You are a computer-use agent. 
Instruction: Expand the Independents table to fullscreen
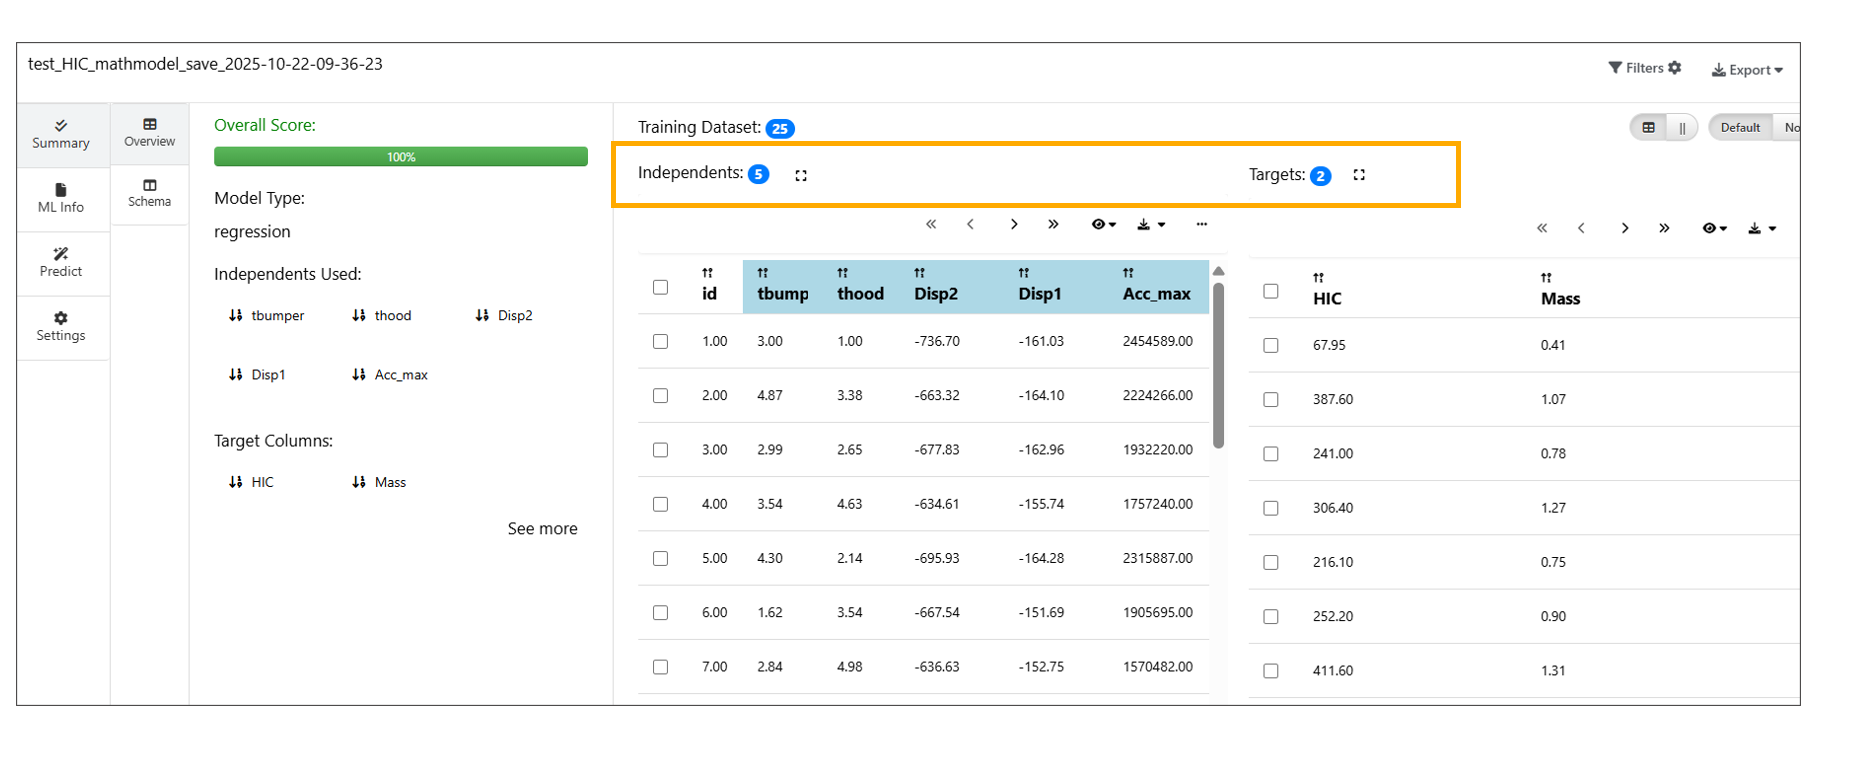pyautogui.click(x=801, y=175)
